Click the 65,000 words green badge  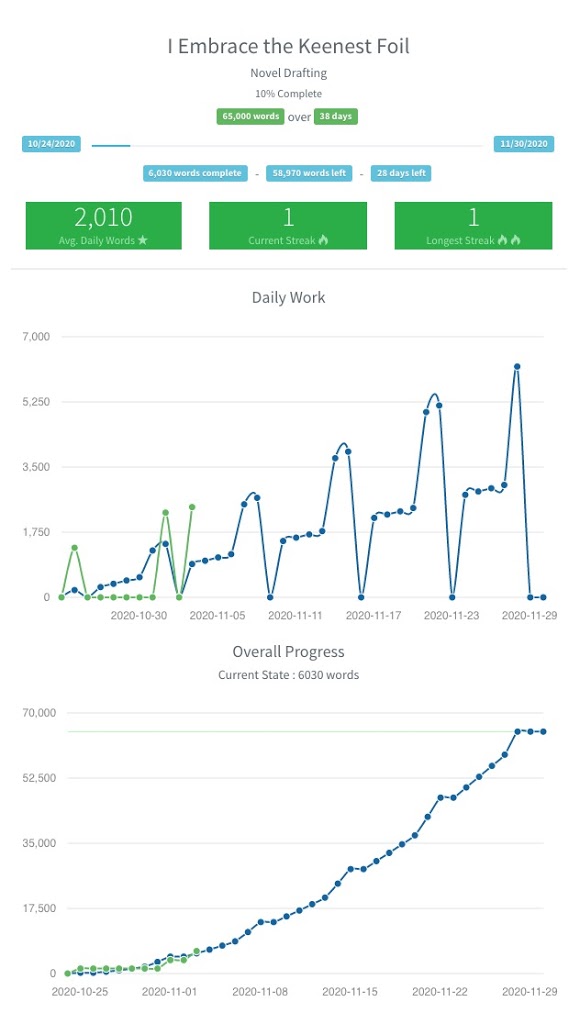coord(251,117)
